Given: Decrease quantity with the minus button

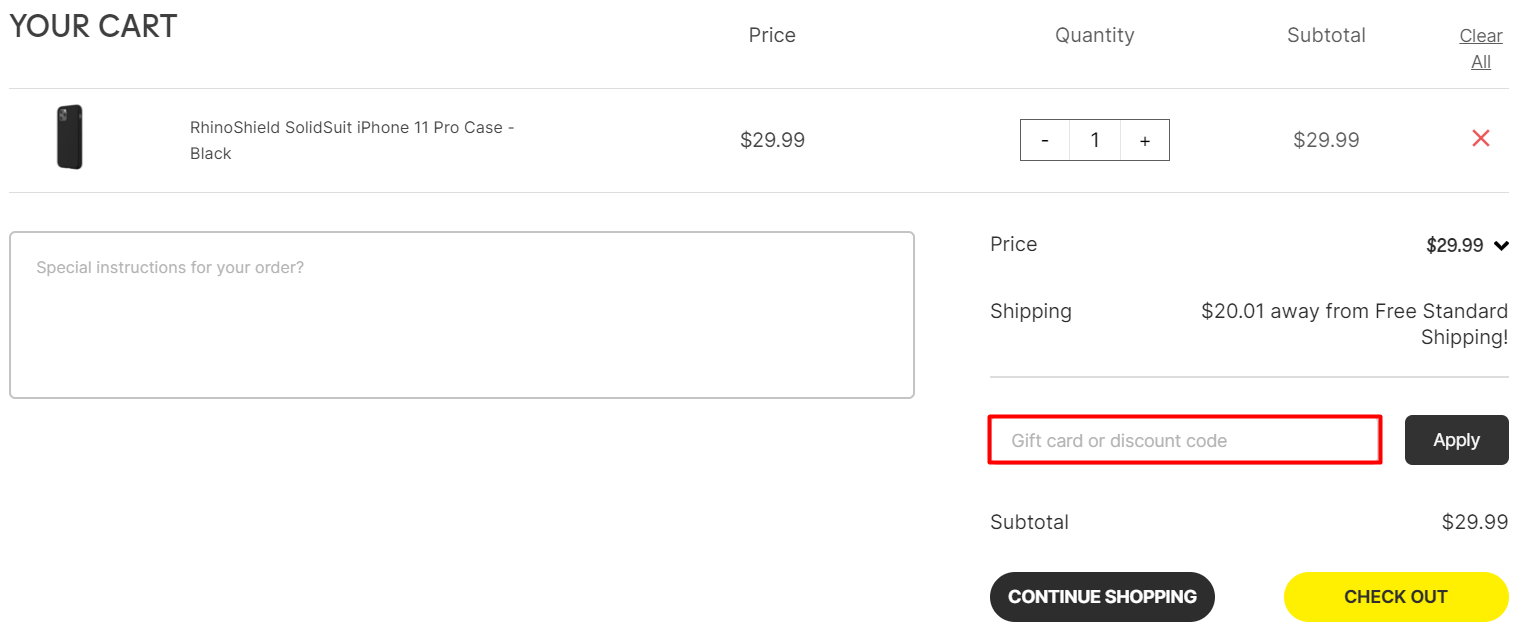Looking at the screenshot, I should 1045,141.
